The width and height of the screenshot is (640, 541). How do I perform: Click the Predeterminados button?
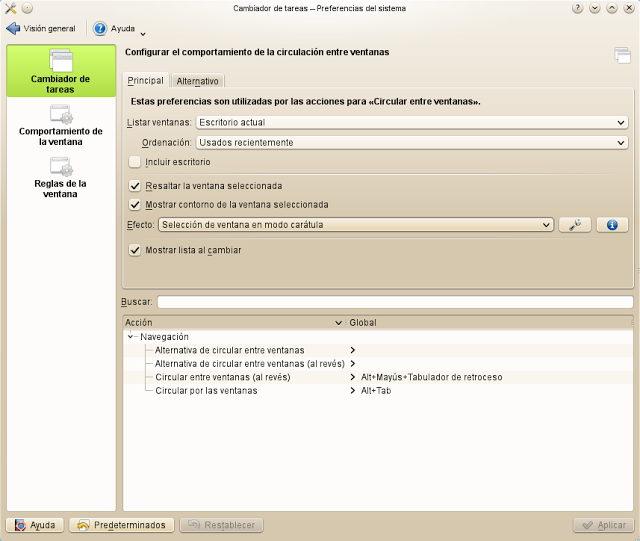(x=122, y=525)
